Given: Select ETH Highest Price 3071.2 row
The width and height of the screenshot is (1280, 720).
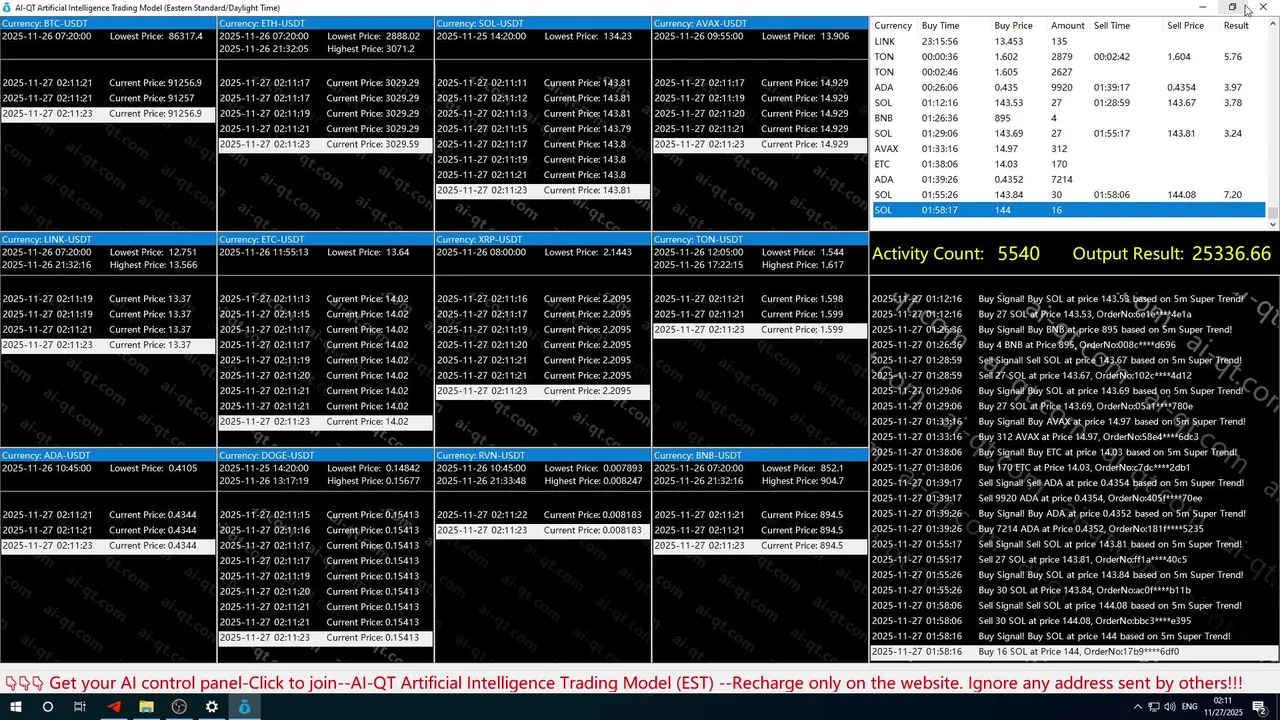Looking at the screenshot, I should (325, 49).
